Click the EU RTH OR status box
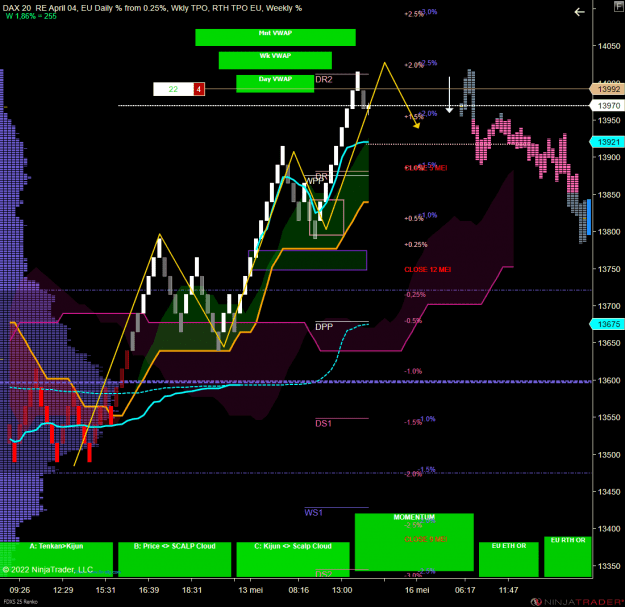This screenshot has height=607, width=625. tap(568, 556)
